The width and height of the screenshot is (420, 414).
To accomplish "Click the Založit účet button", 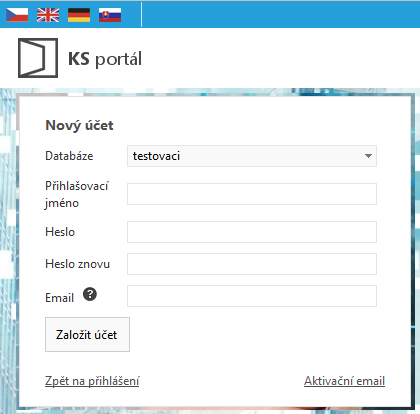I will [x=87, y=334].
